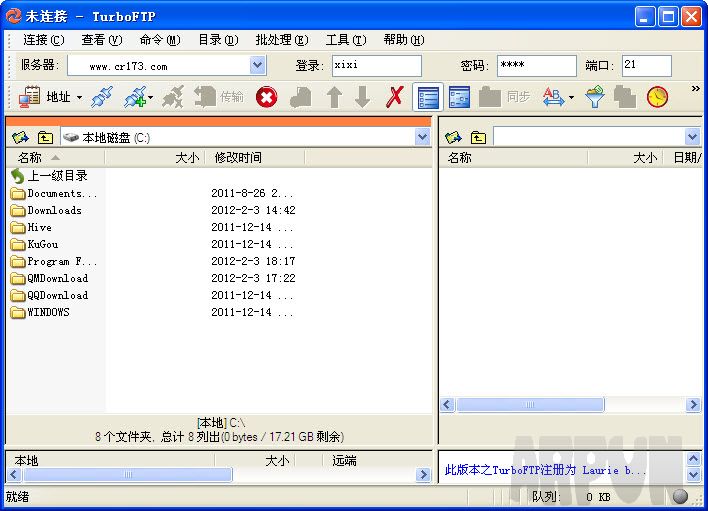Viewport: 708px width, 511px height.
Task: Toggle the tree view layout icon
Action: [459, 97]
